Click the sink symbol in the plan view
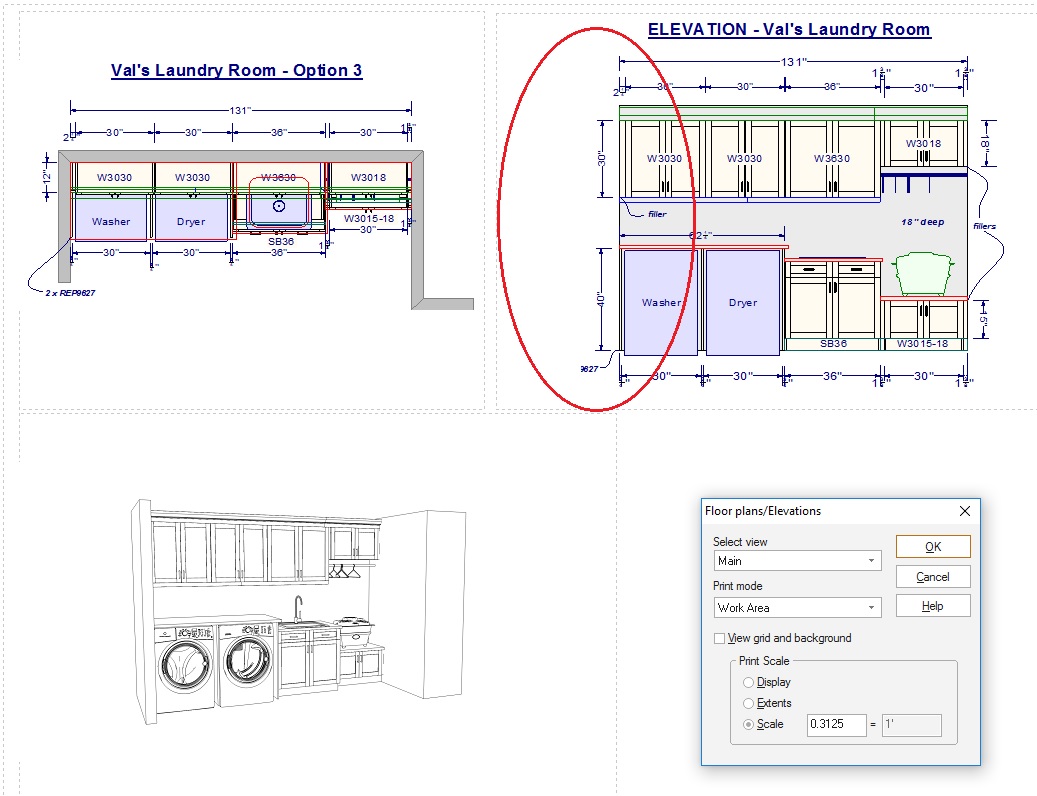The width and height of the screenshot is (1037, 796). point(279,206)
